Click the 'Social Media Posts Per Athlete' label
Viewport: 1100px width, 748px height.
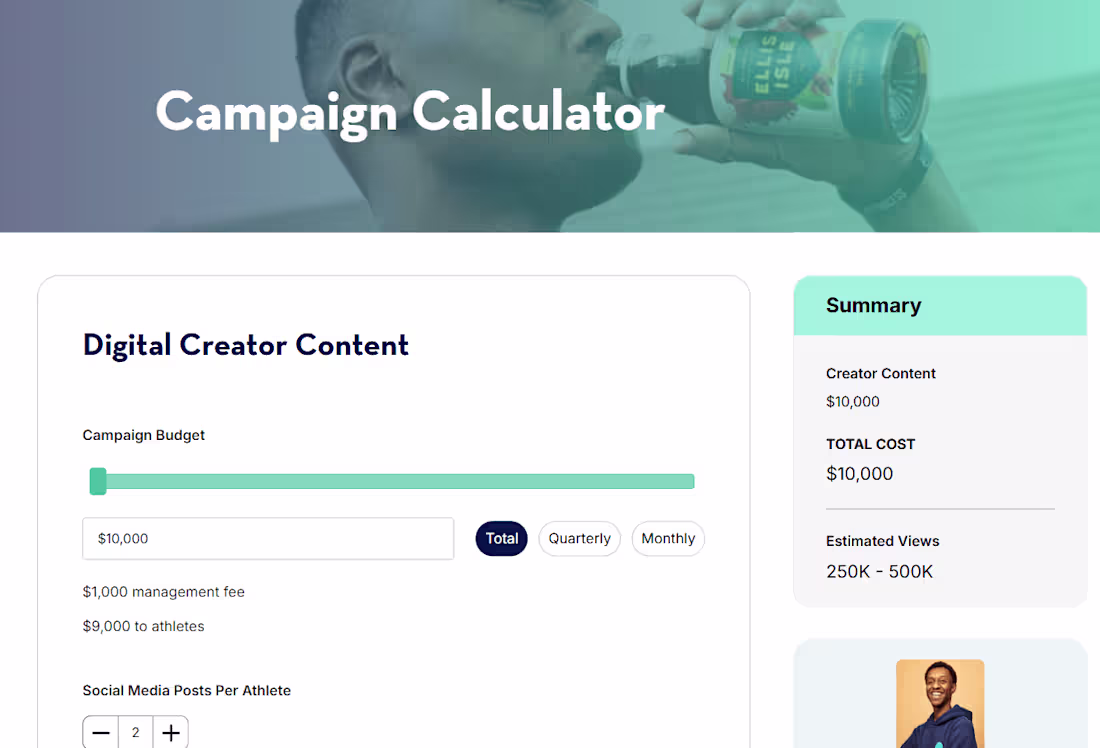[186, 690]
